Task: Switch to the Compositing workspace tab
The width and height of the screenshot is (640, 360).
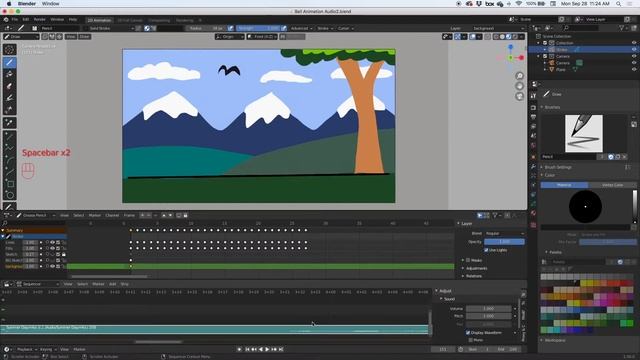Action: tap(159, 20)
